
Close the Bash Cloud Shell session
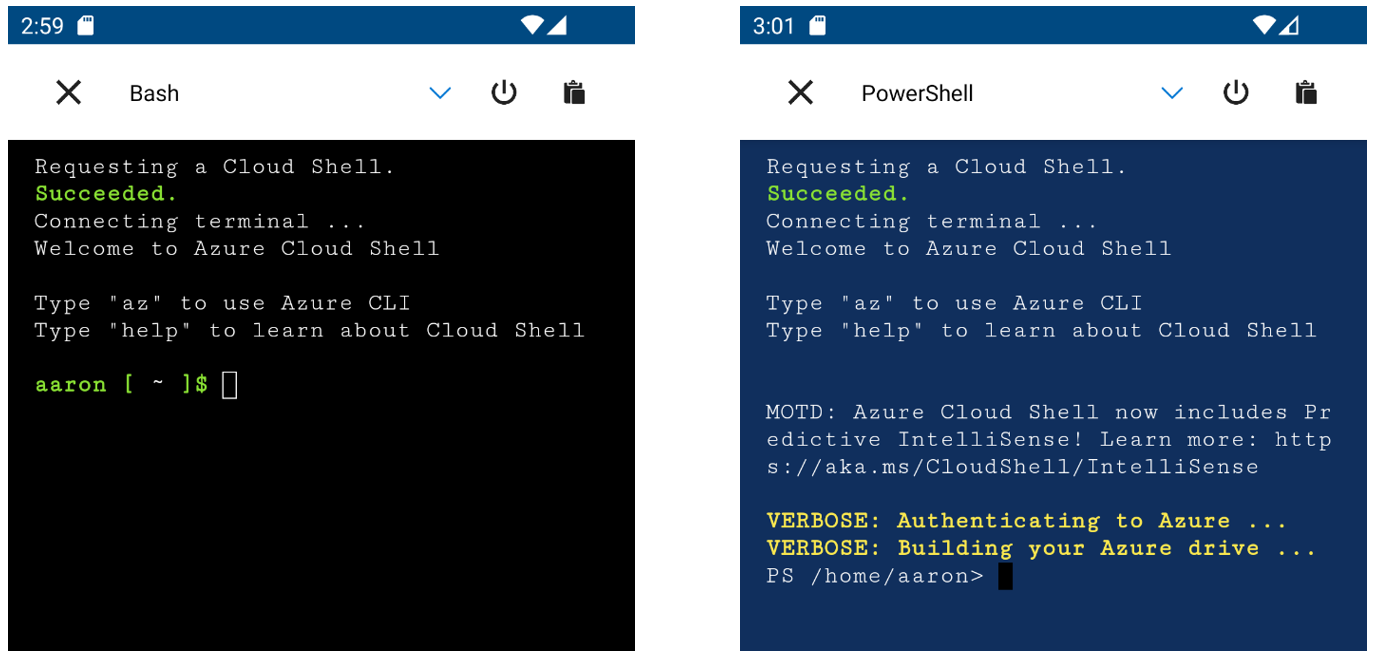(x=68, y=92)
